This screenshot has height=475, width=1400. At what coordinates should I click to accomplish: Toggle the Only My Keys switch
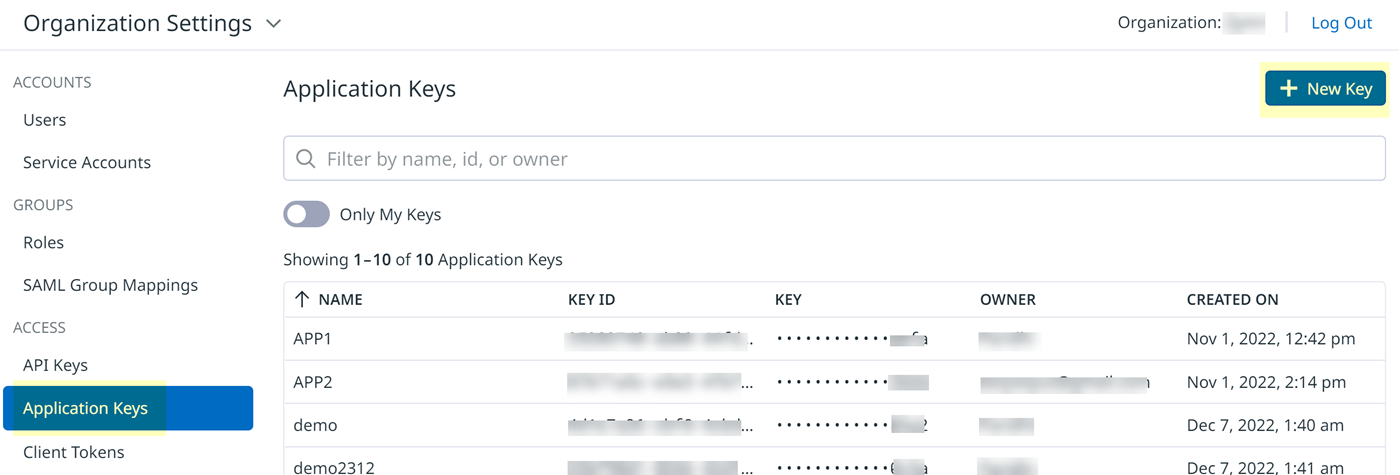tap(306, 214)
